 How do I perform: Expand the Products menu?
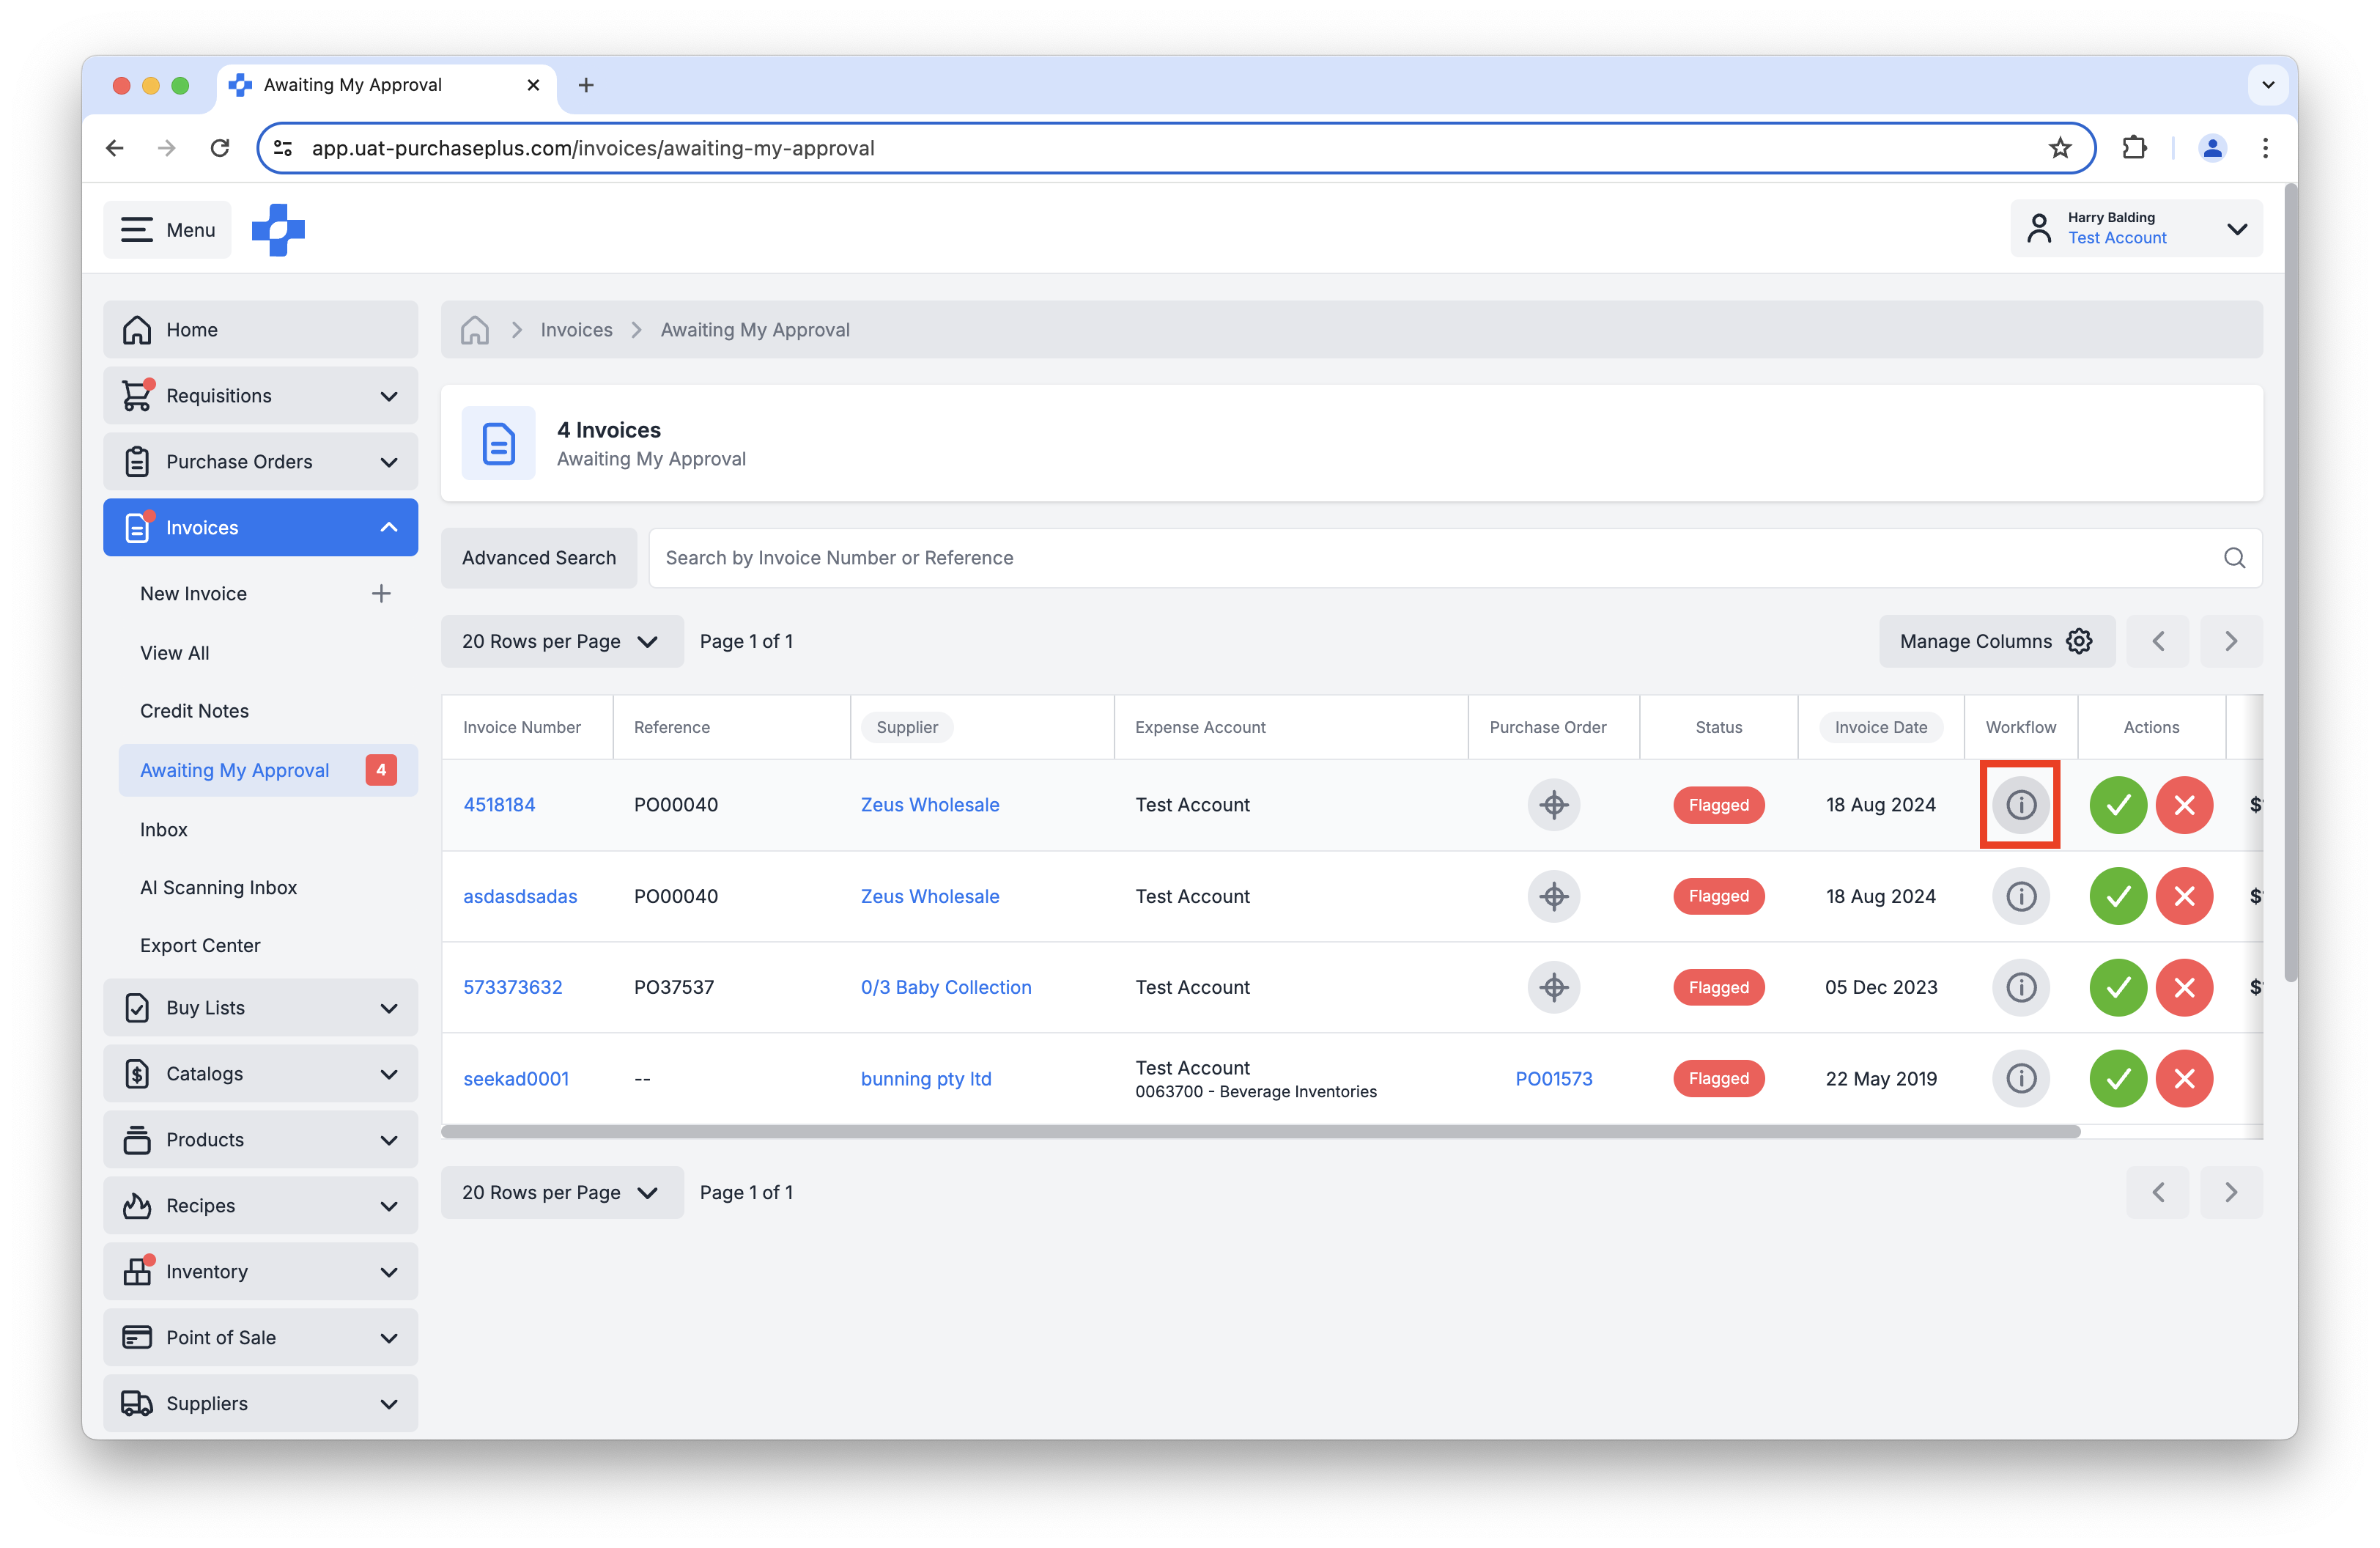coord(260,1140)
